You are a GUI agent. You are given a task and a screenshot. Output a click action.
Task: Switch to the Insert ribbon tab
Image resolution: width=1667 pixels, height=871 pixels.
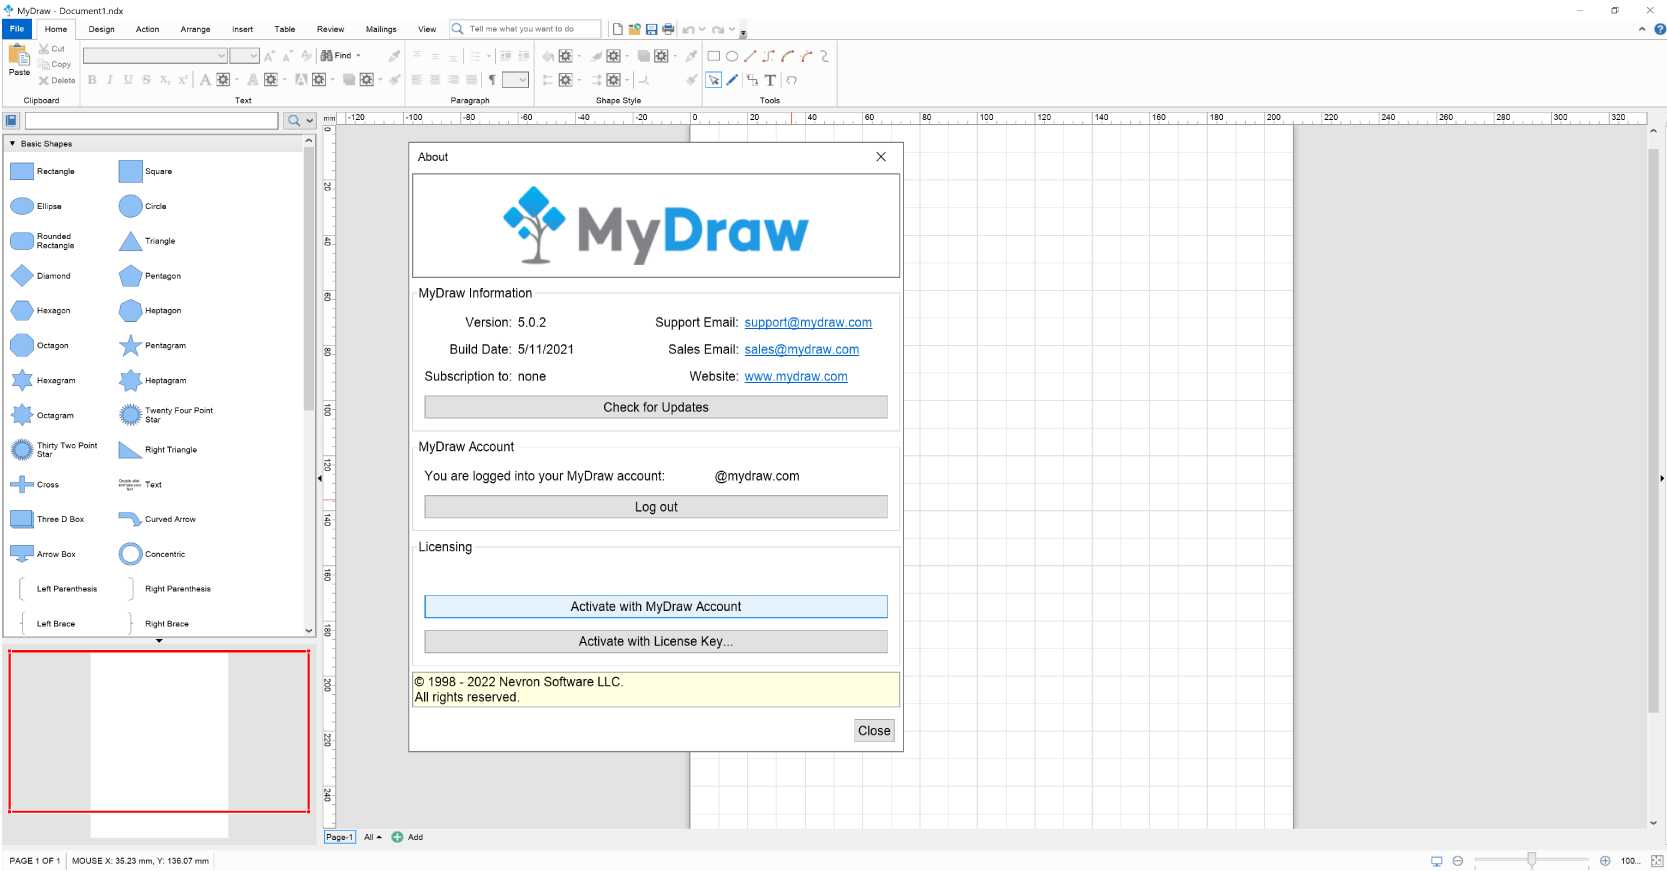click(x=243, y=29)
